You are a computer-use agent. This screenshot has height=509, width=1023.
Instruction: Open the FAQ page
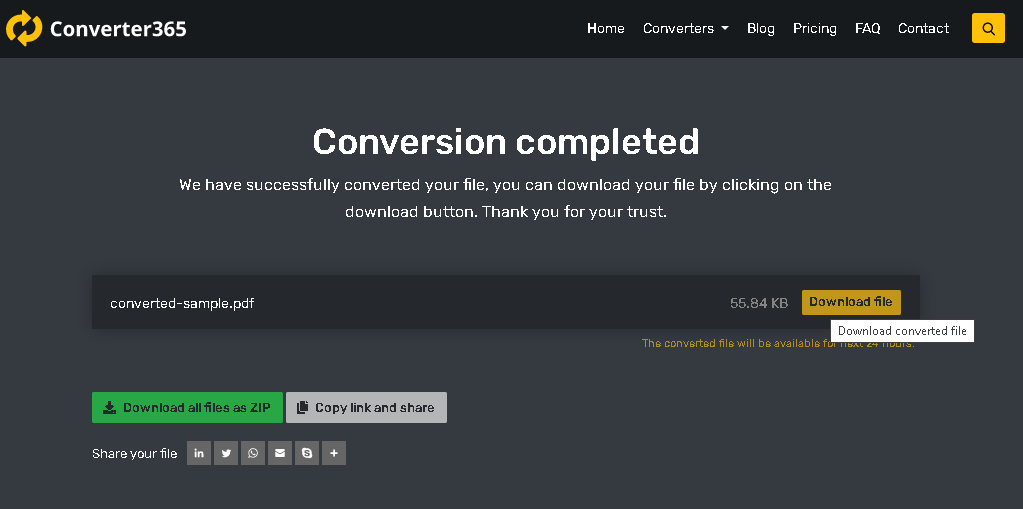pyautogui.click(x=867, y=28)
